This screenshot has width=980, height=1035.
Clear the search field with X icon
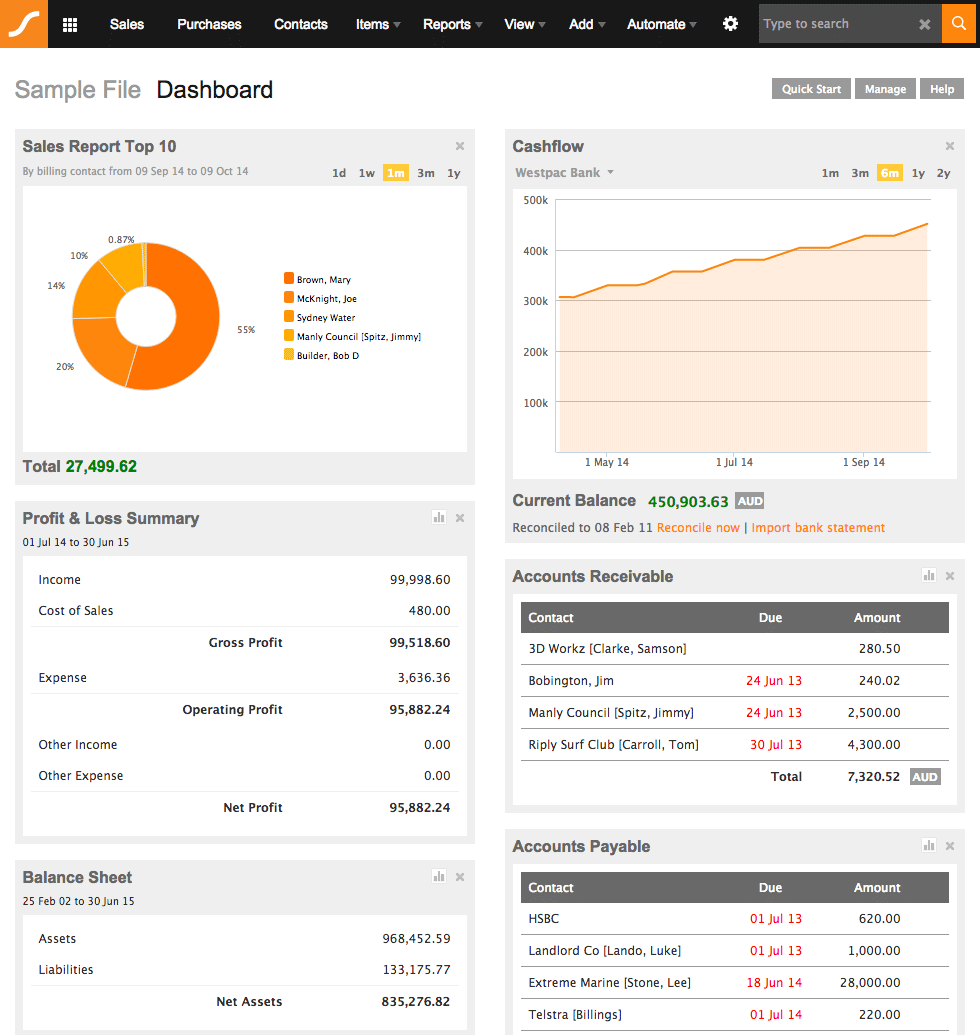pyautogui.click(x=925, y=24)
